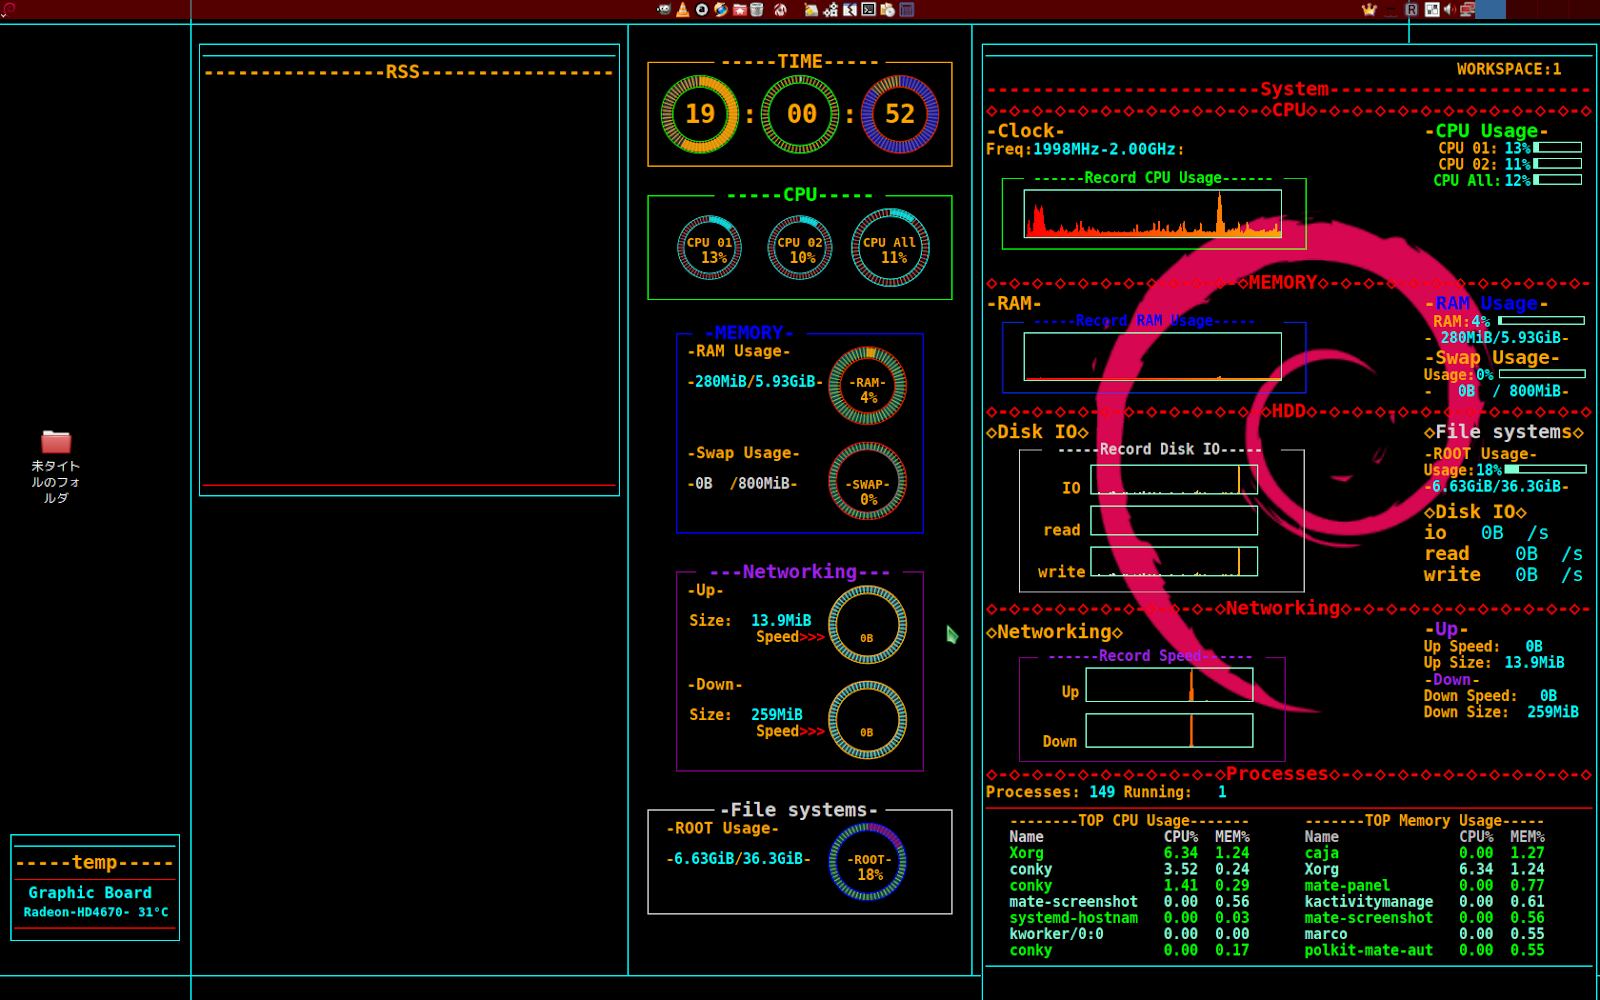The height and width of the screenshot is (1000, 1600).
Task: Launch the disc burning tool from the panel
Action: pos(888,8)
